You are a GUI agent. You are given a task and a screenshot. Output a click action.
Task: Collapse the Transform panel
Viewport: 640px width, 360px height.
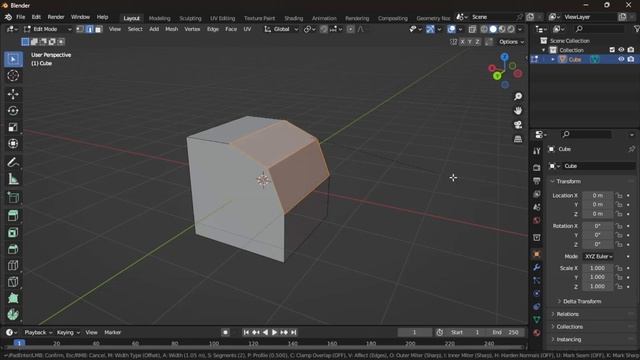pos(568,181)
